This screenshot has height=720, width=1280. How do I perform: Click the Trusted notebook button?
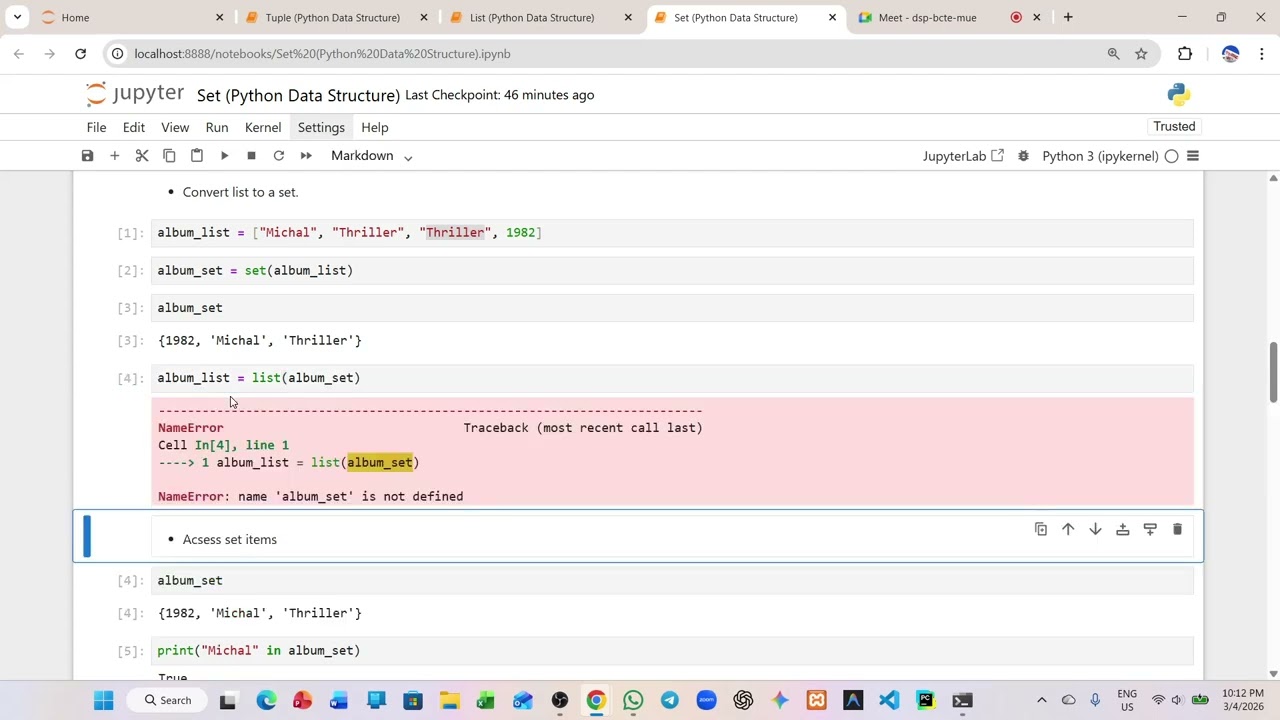point(1174,127)
